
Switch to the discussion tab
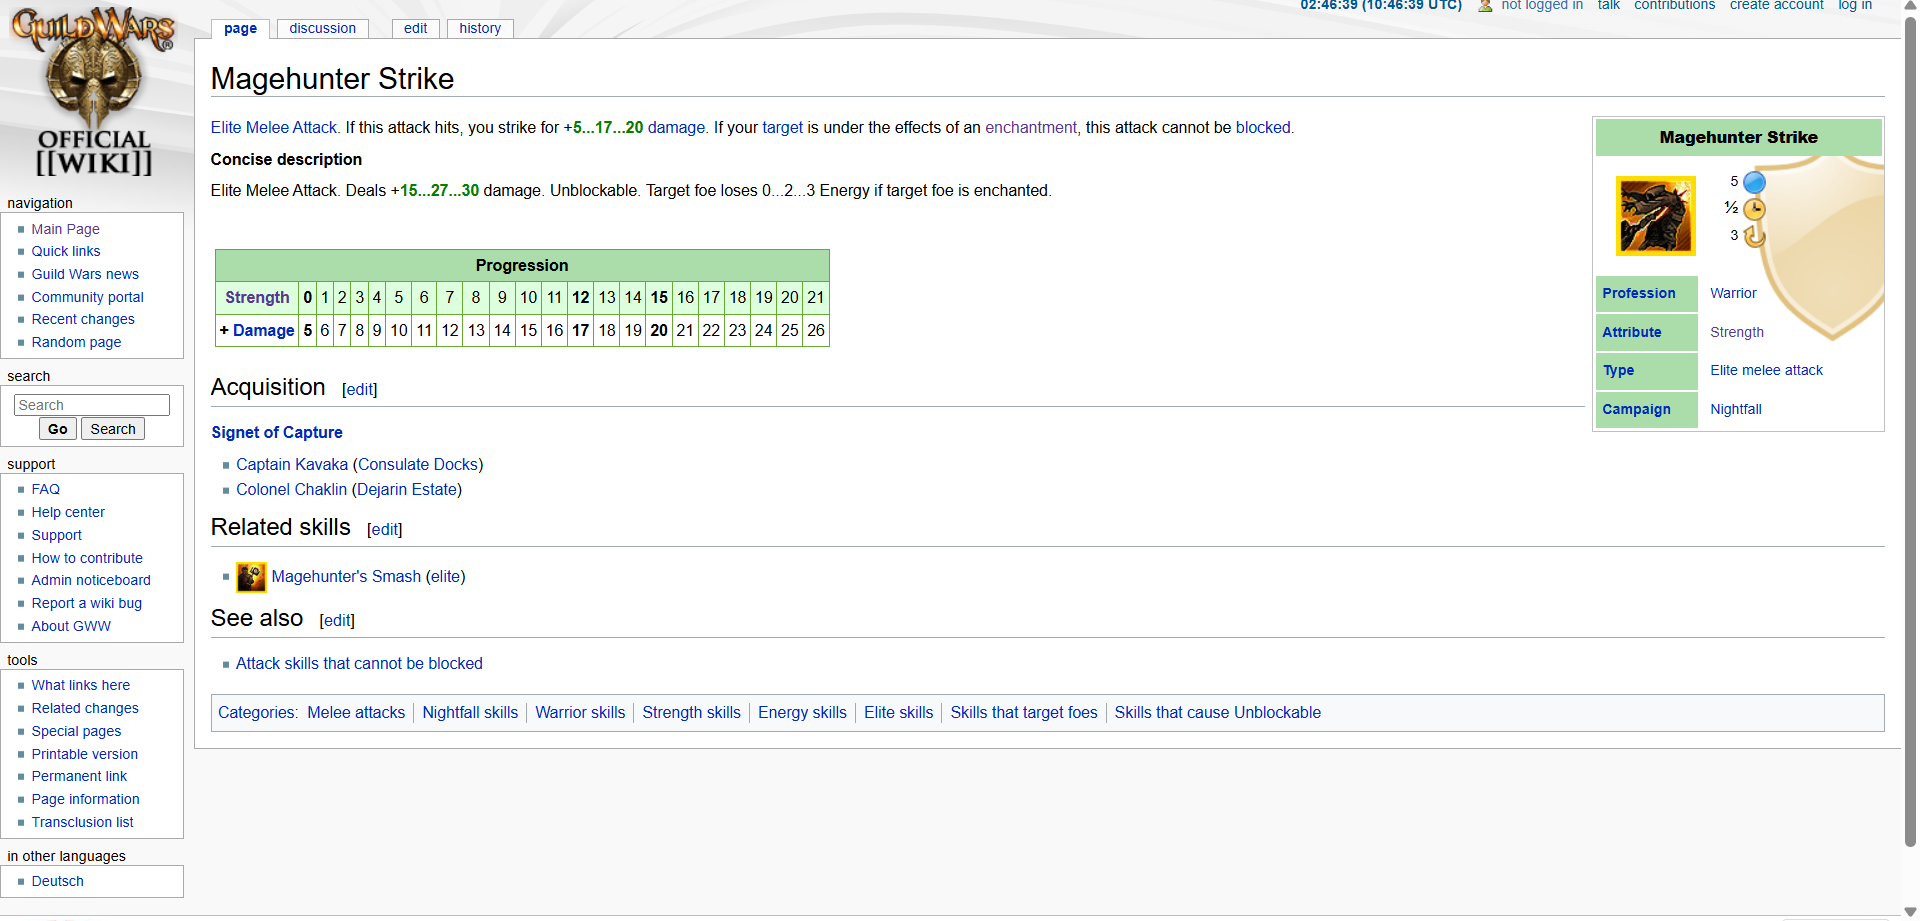point(322,28)
